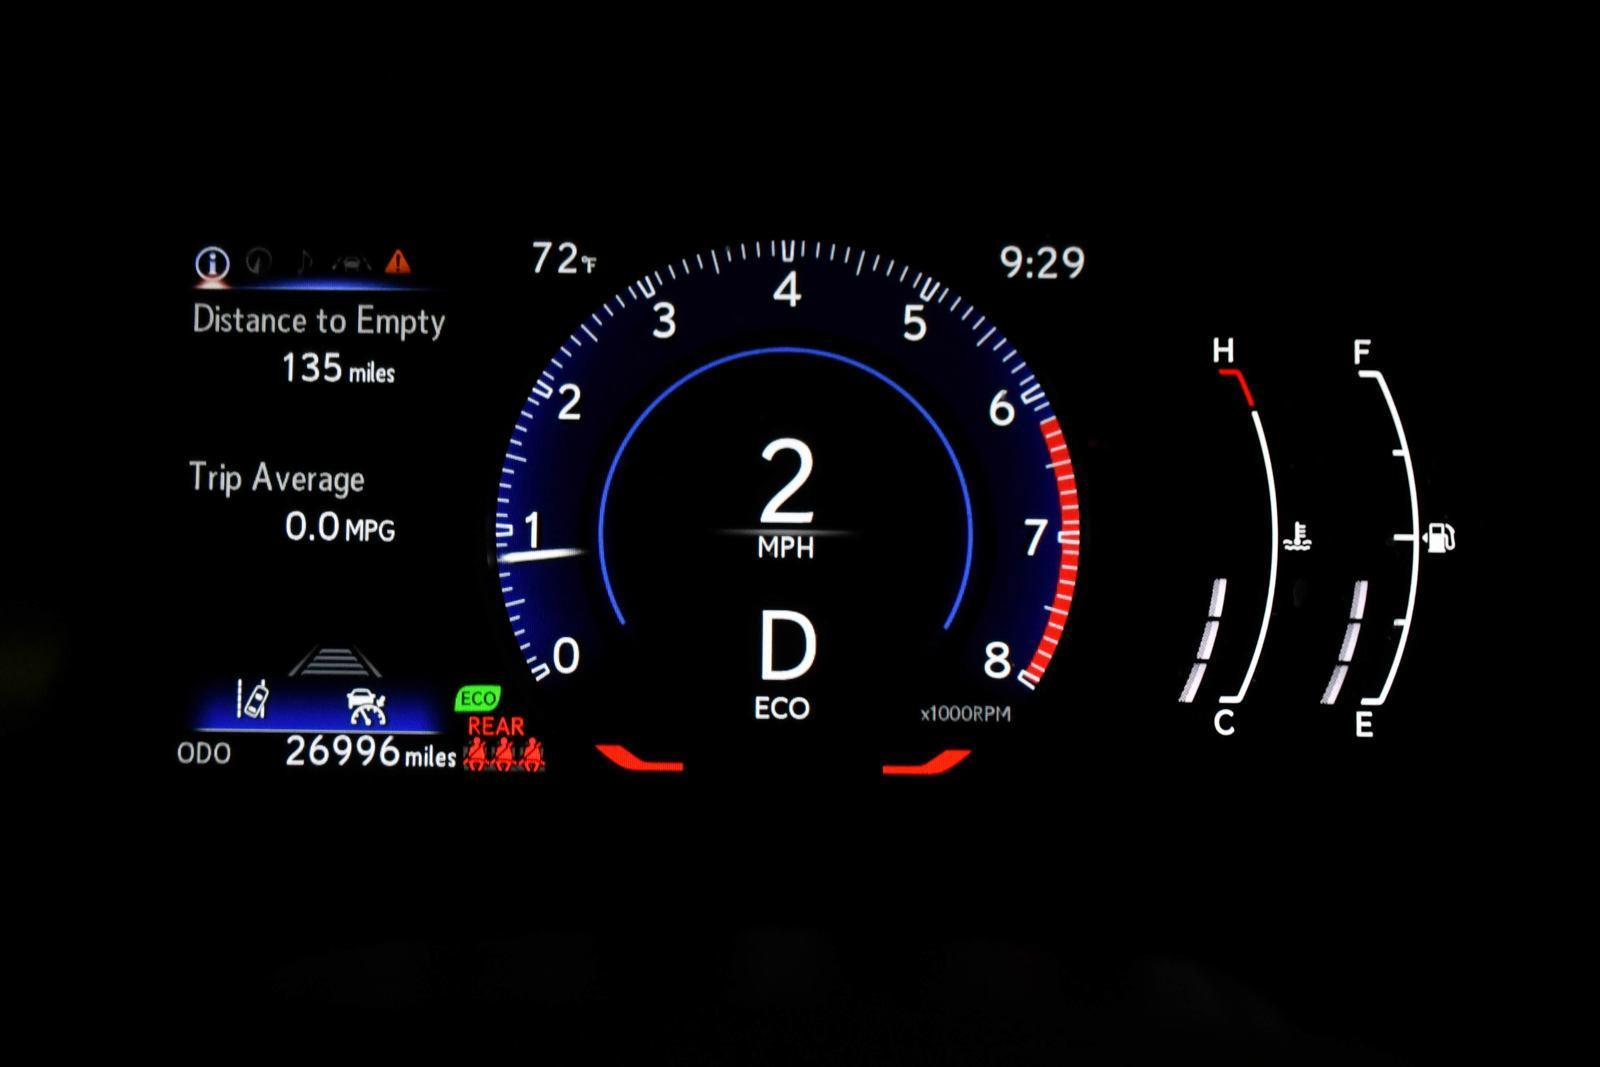Tap the 9:29 clock display
Image resolution: width=1600 pixels, height=1067 pixels.
[1042, 263]
